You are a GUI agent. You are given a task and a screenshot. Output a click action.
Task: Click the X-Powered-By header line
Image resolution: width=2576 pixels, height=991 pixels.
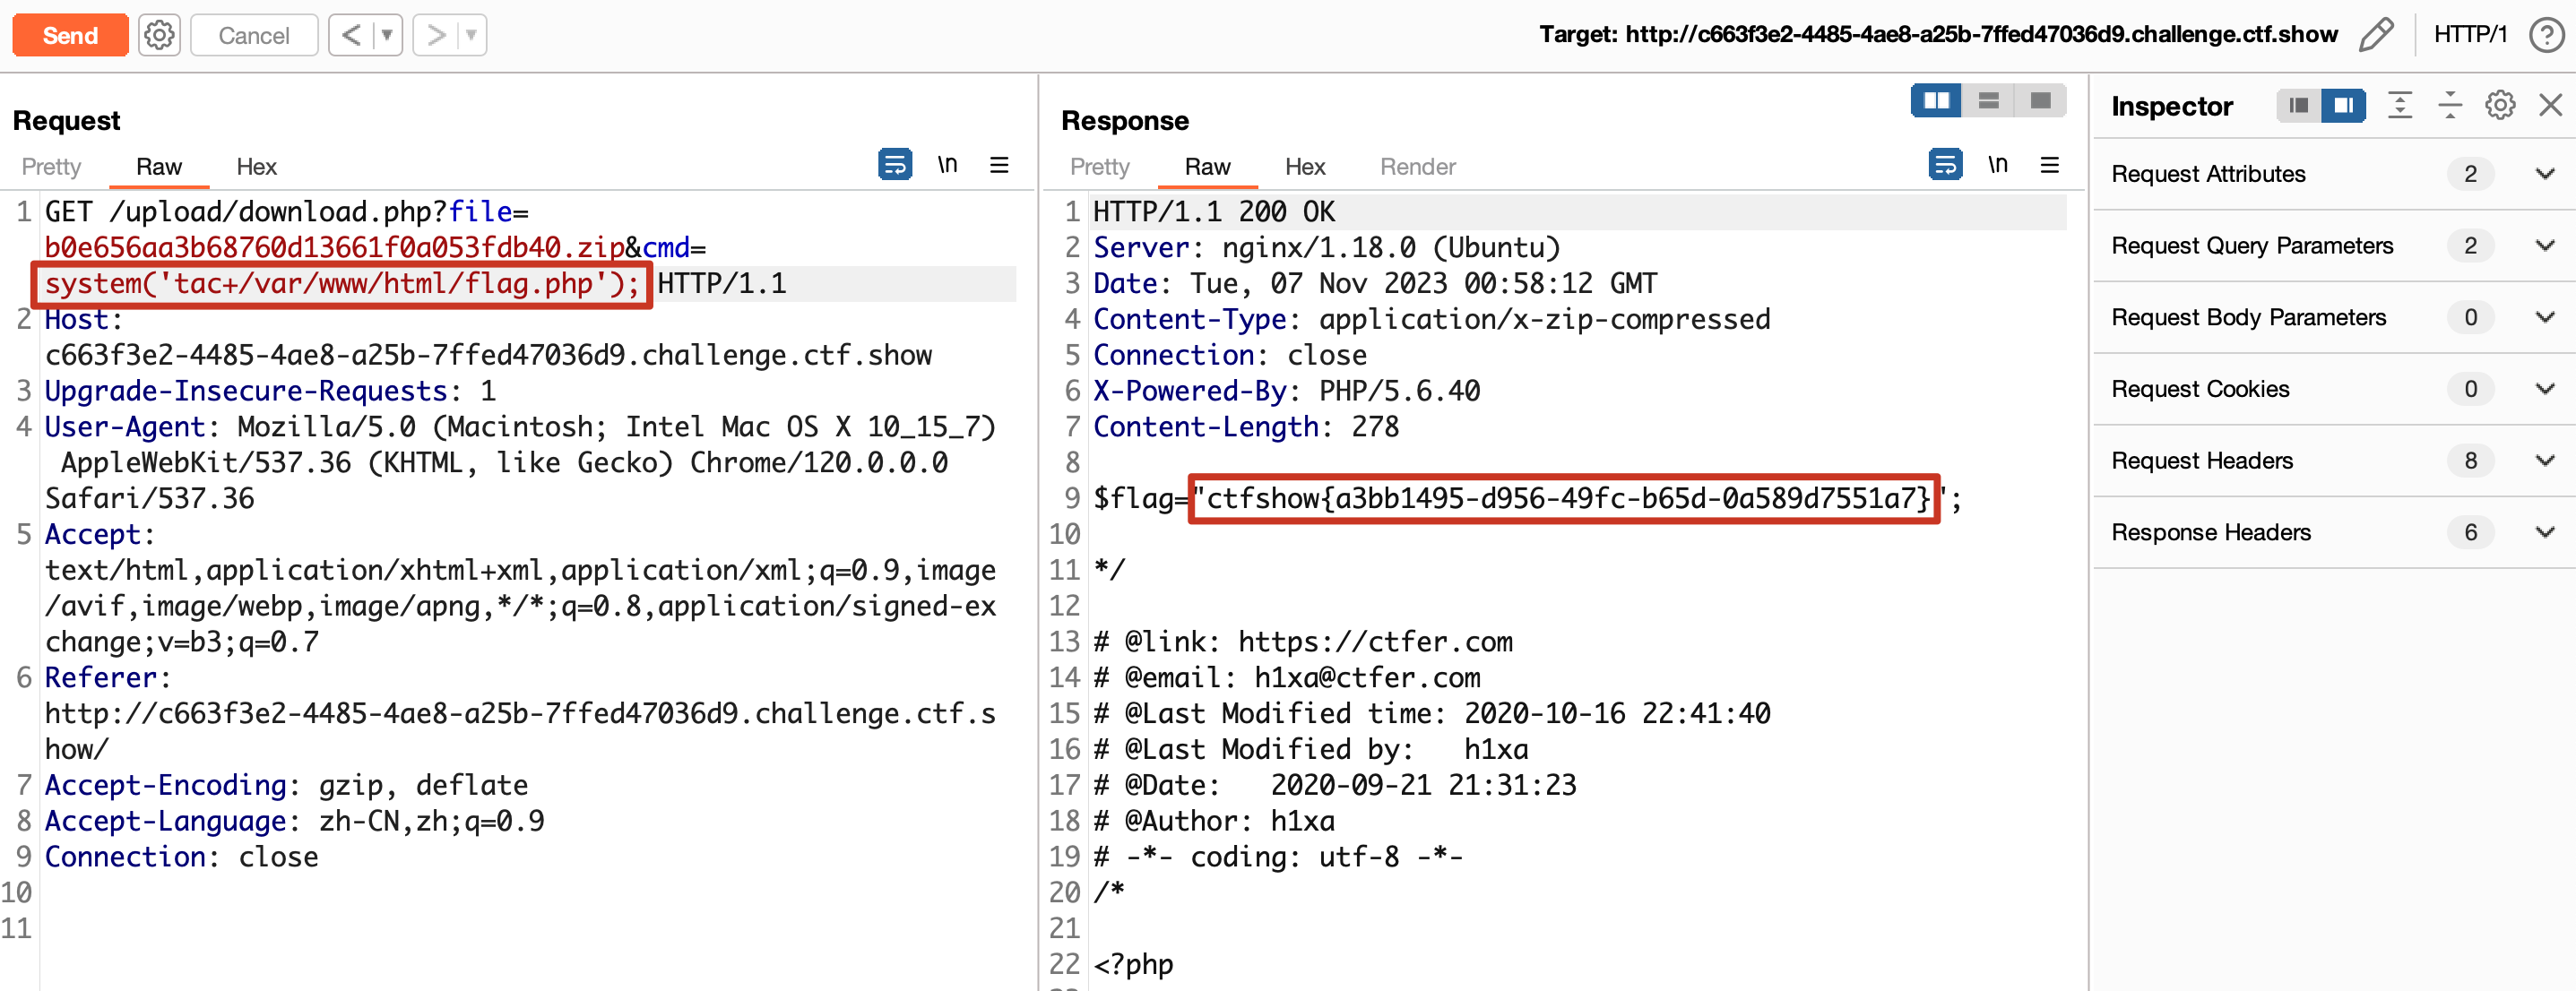tap(1286, 391)
